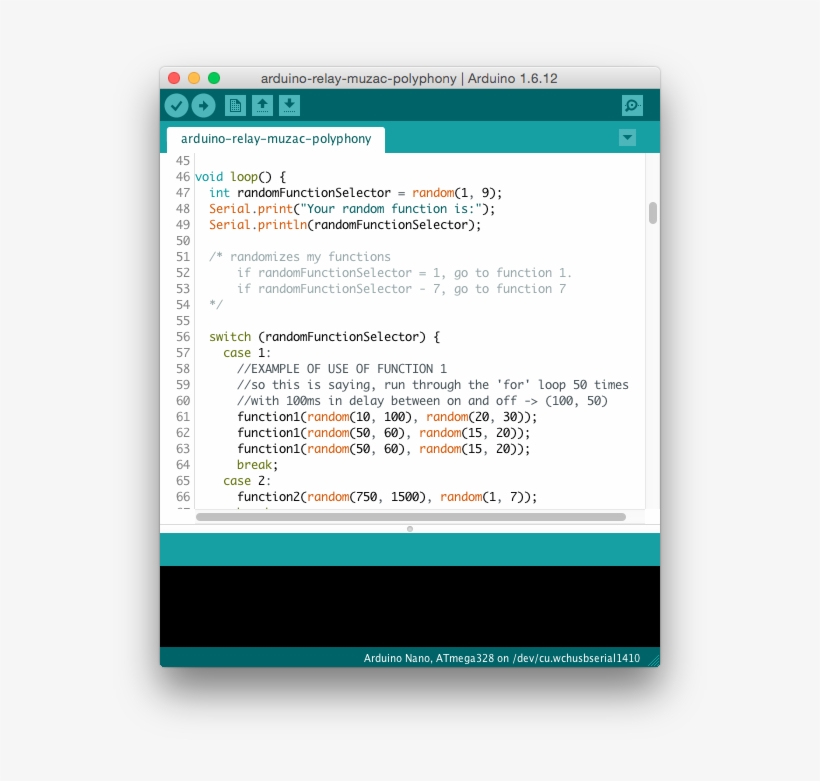Minimize the window with the yellow button
This screenshot has height=781, width=820.
[194, 78]
